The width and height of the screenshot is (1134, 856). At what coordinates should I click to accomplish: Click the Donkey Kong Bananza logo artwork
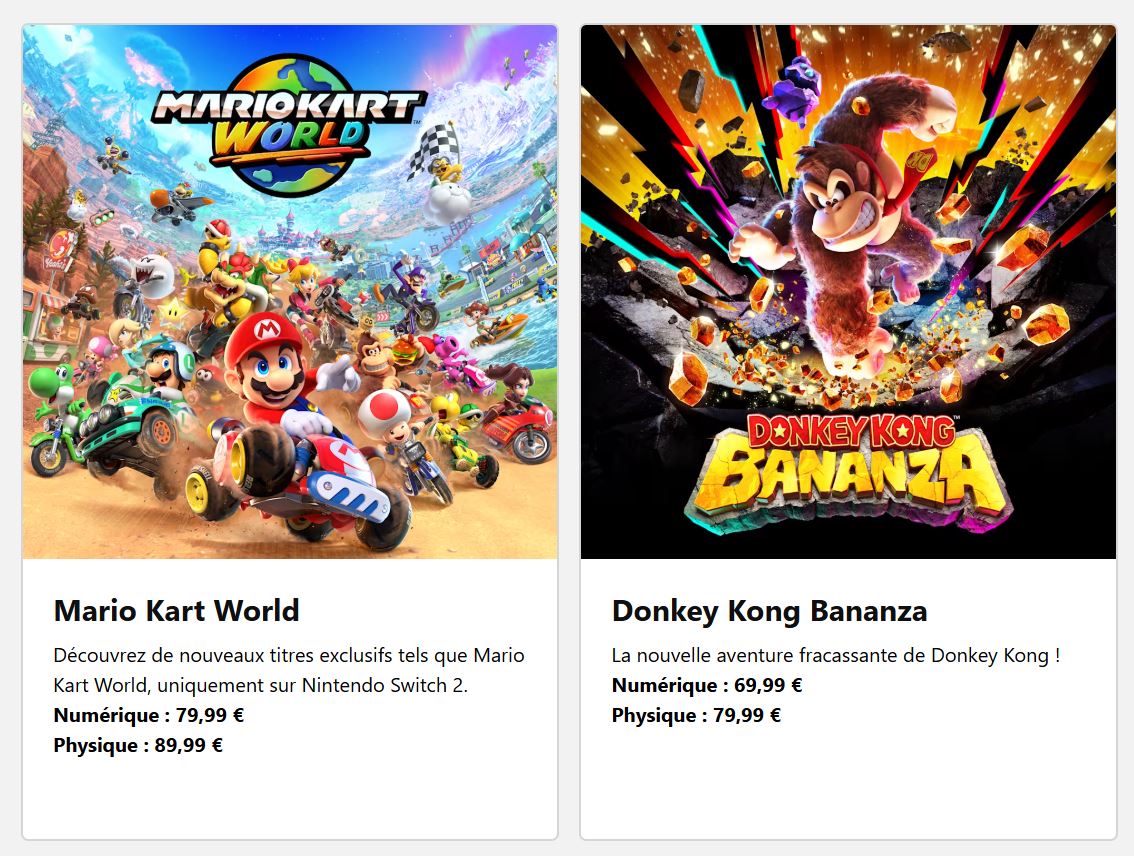848,471
